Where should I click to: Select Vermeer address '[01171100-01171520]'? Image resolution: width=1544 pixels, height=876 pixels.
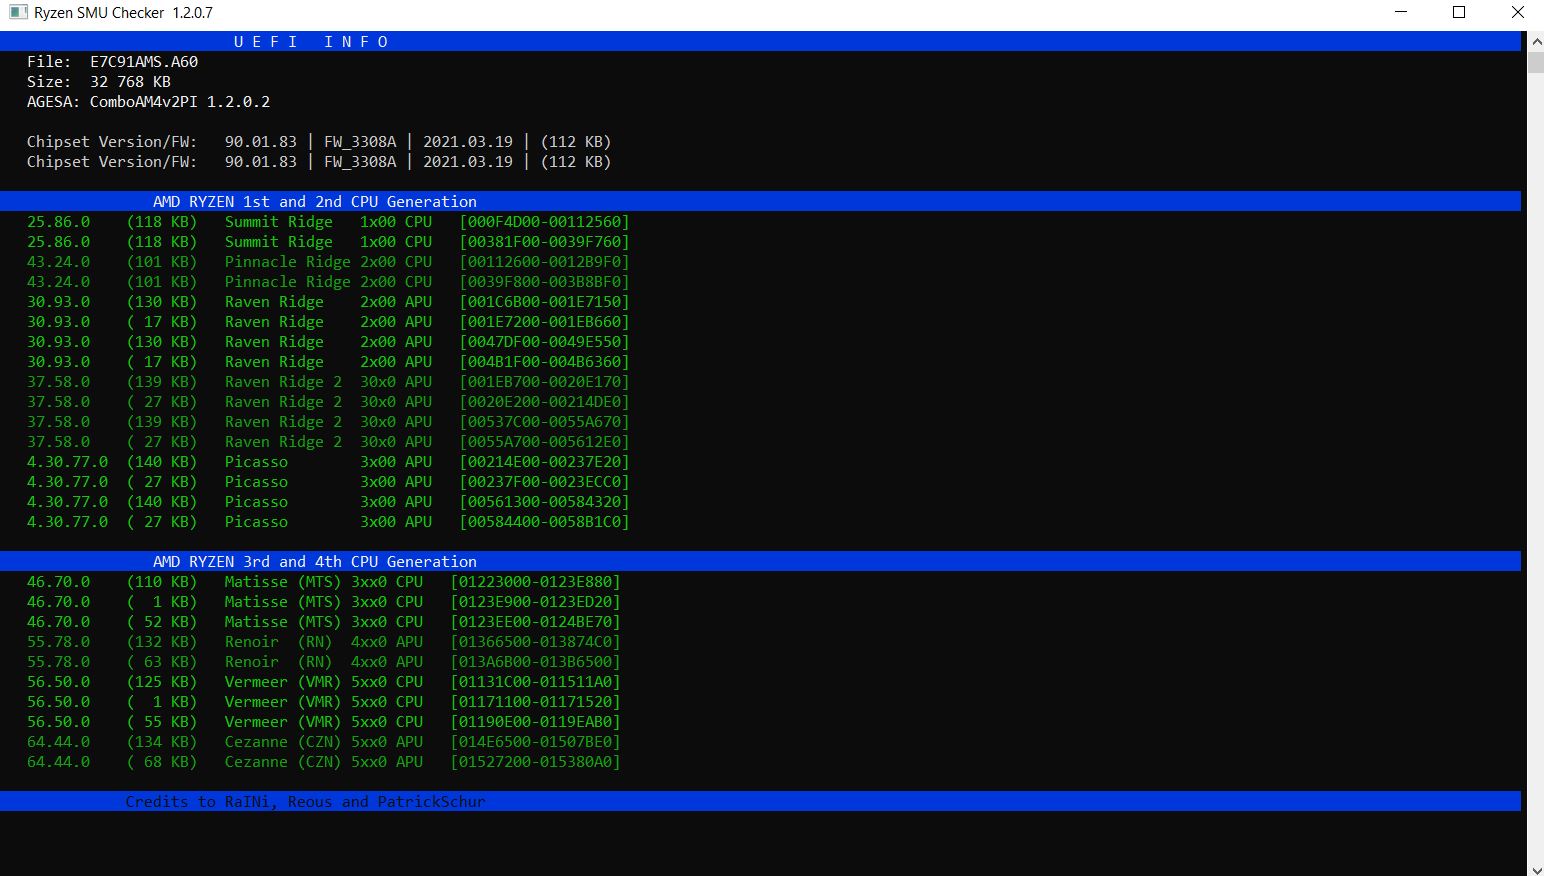536,702
